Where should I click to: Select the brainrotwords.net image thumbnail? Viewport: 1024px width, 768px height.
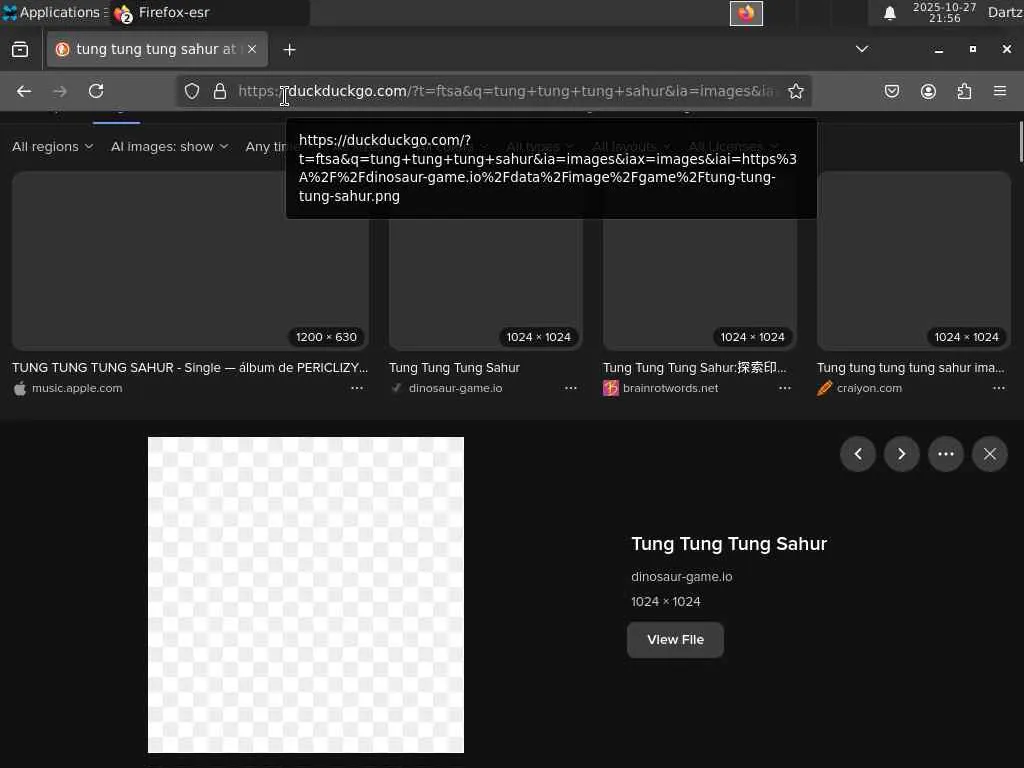[x=699, y=284]
